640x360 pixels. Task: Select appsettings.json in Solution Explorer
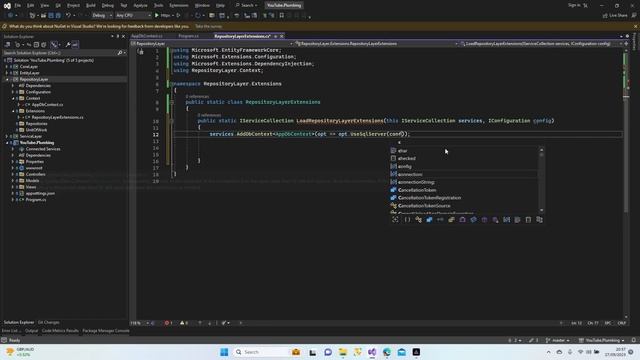tap(40, 193)
